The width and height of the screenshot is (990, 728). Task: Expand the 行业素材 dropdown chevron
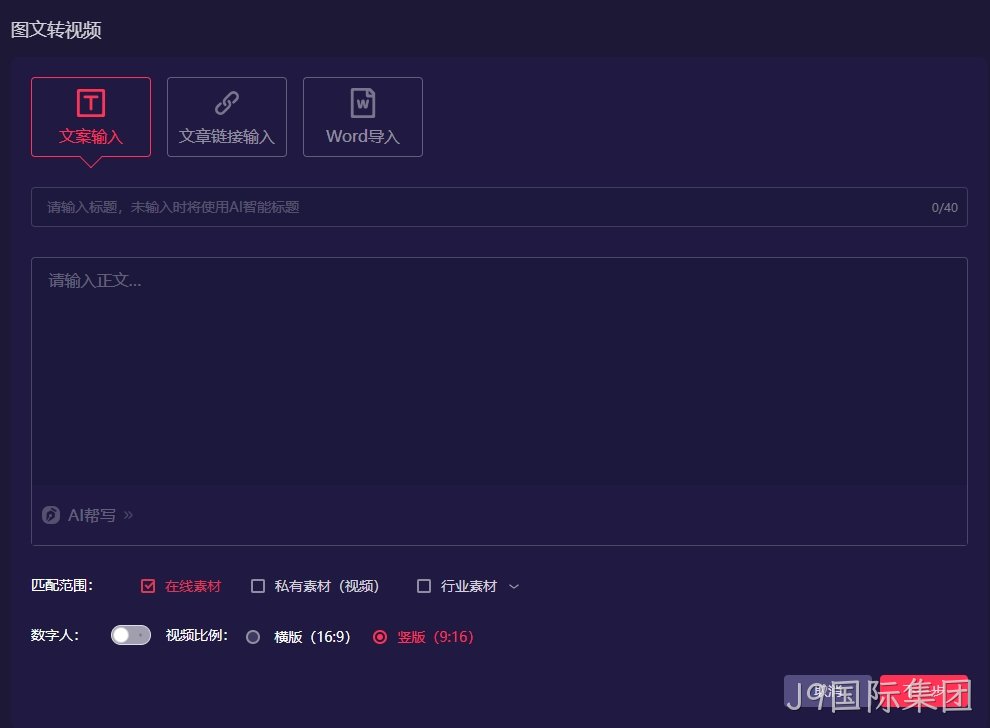click(514, 587)
